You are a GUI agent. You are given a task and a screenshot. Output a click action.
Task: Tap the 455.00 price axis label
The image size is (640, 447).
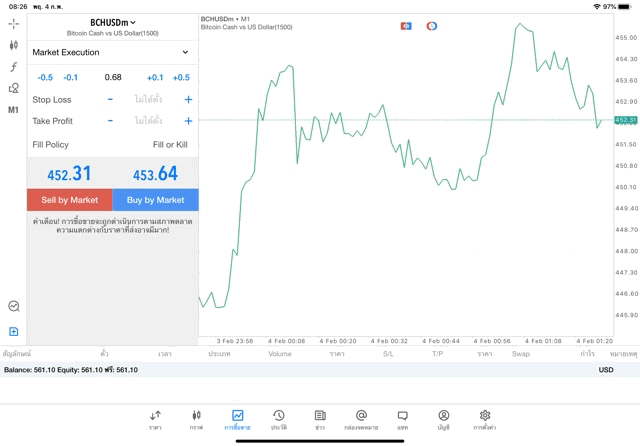626,38
